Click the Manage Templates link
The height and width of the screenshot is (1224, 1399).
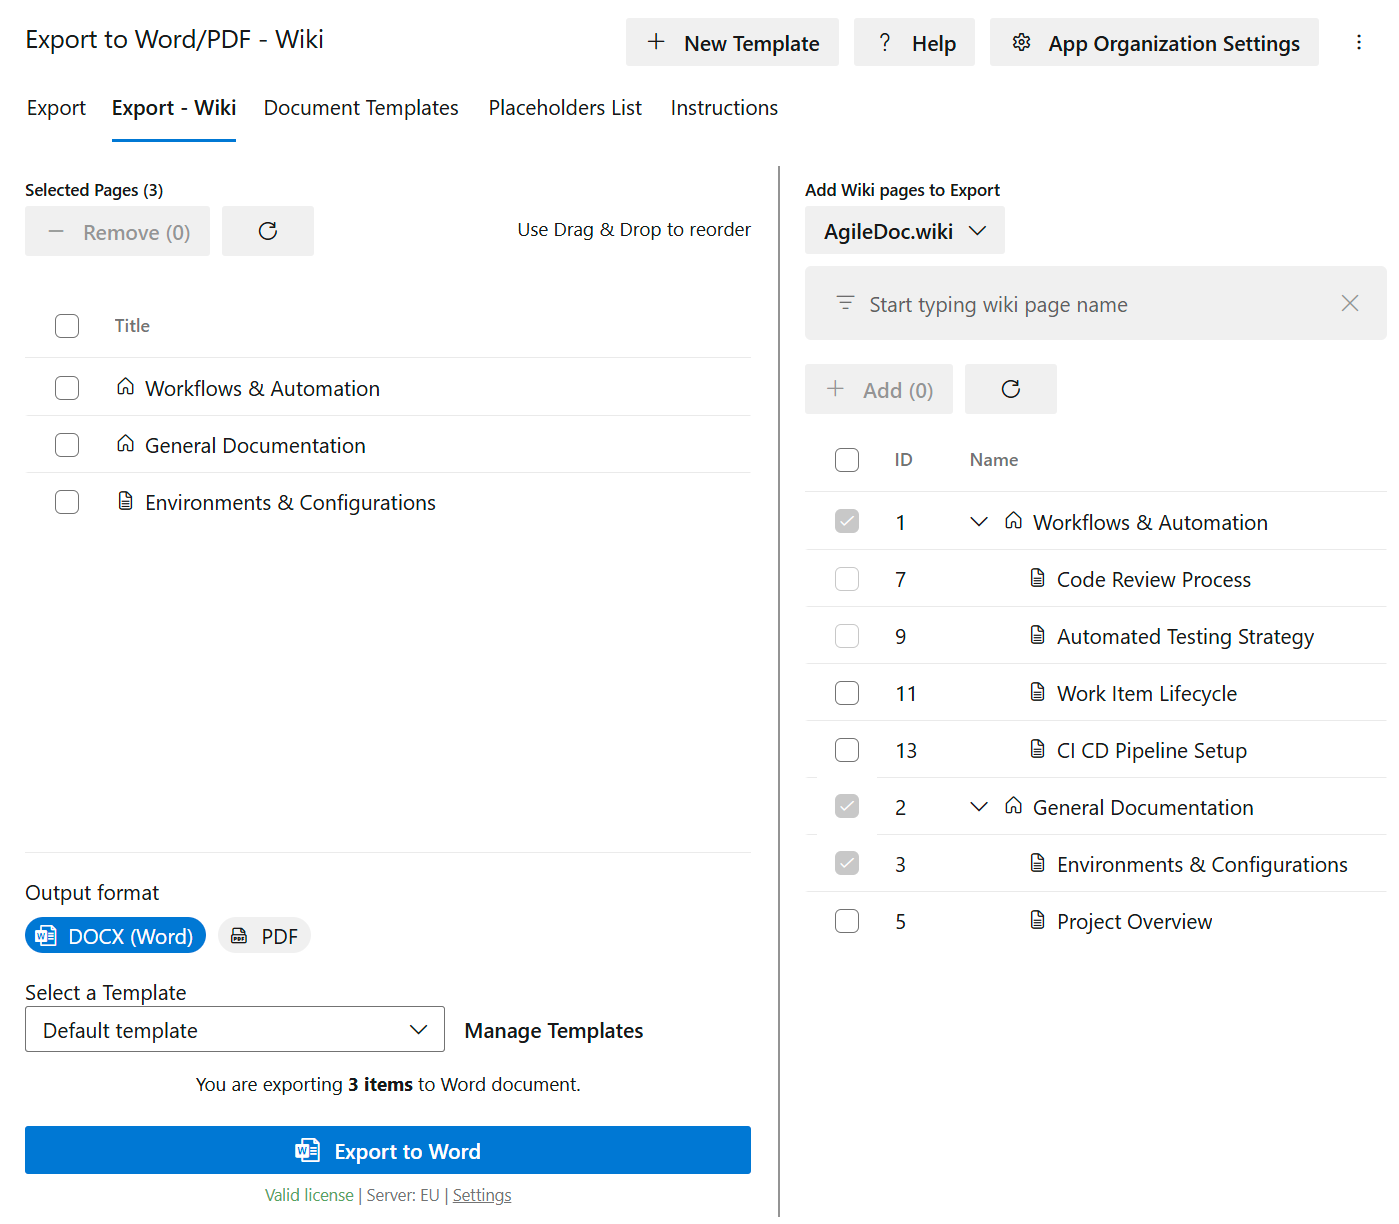[x=554, y=1030]
